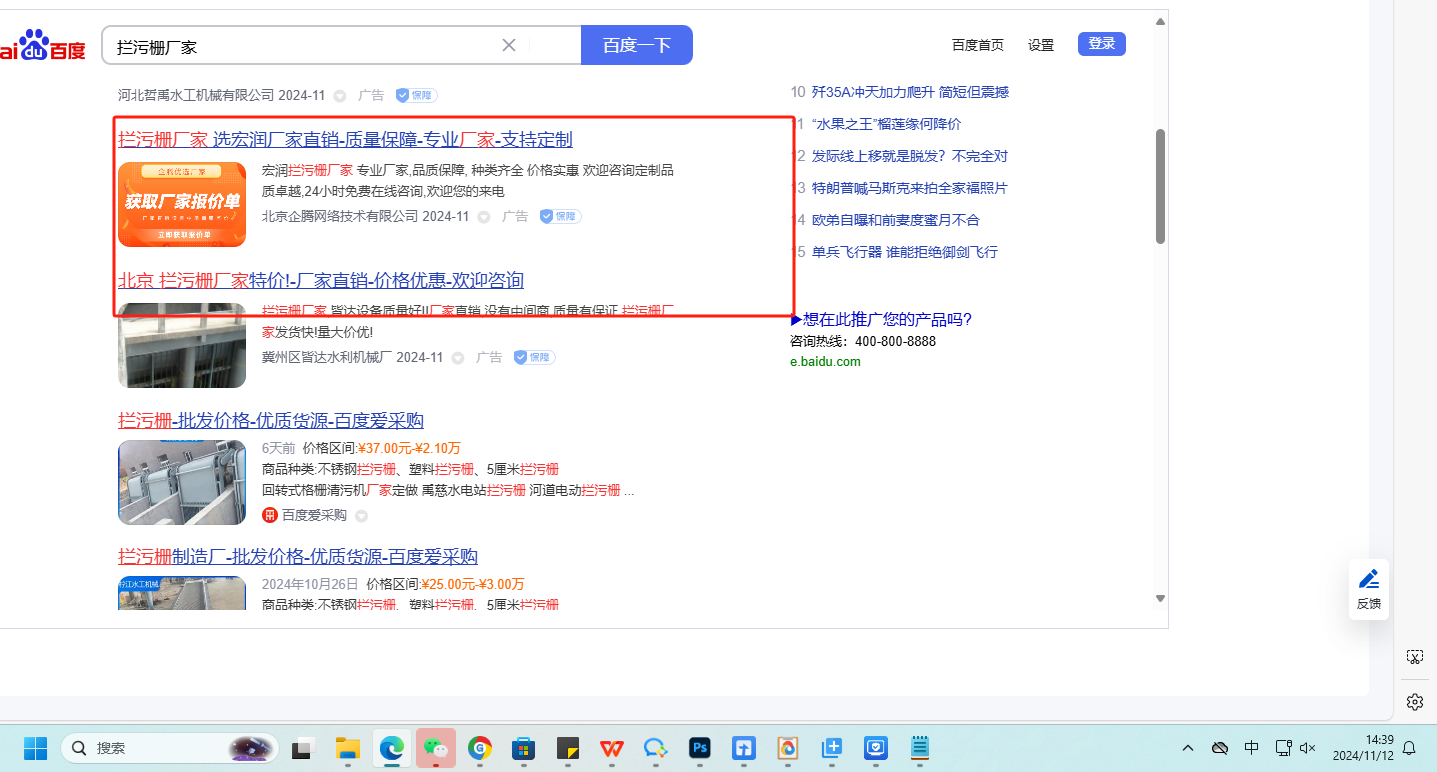Click the Baidu logo

click(42, 46)
